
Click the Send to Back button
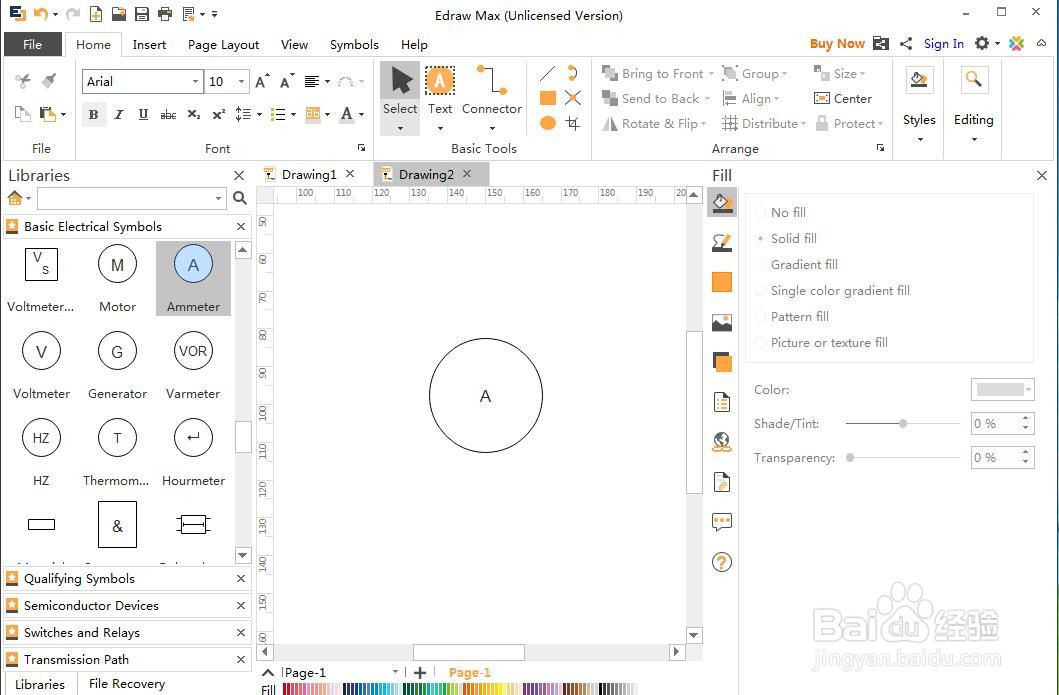(x=651, y=99)
